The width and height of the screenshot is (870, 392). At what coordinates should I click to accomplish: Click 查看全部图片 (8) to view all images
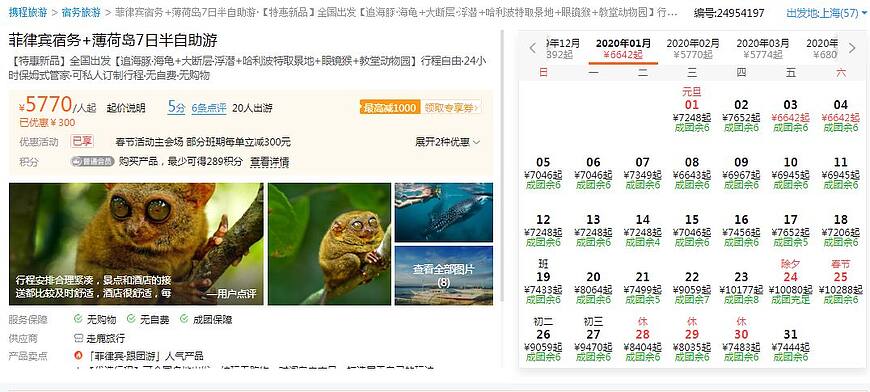pyautogui.click(x=444, y=276)
